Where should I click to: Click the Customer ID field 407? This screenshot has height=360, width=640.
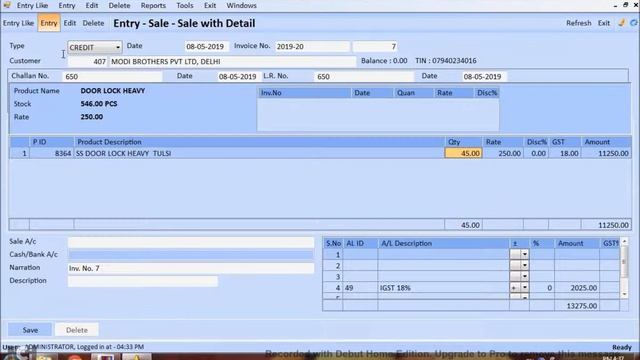[x=87, y=62]
